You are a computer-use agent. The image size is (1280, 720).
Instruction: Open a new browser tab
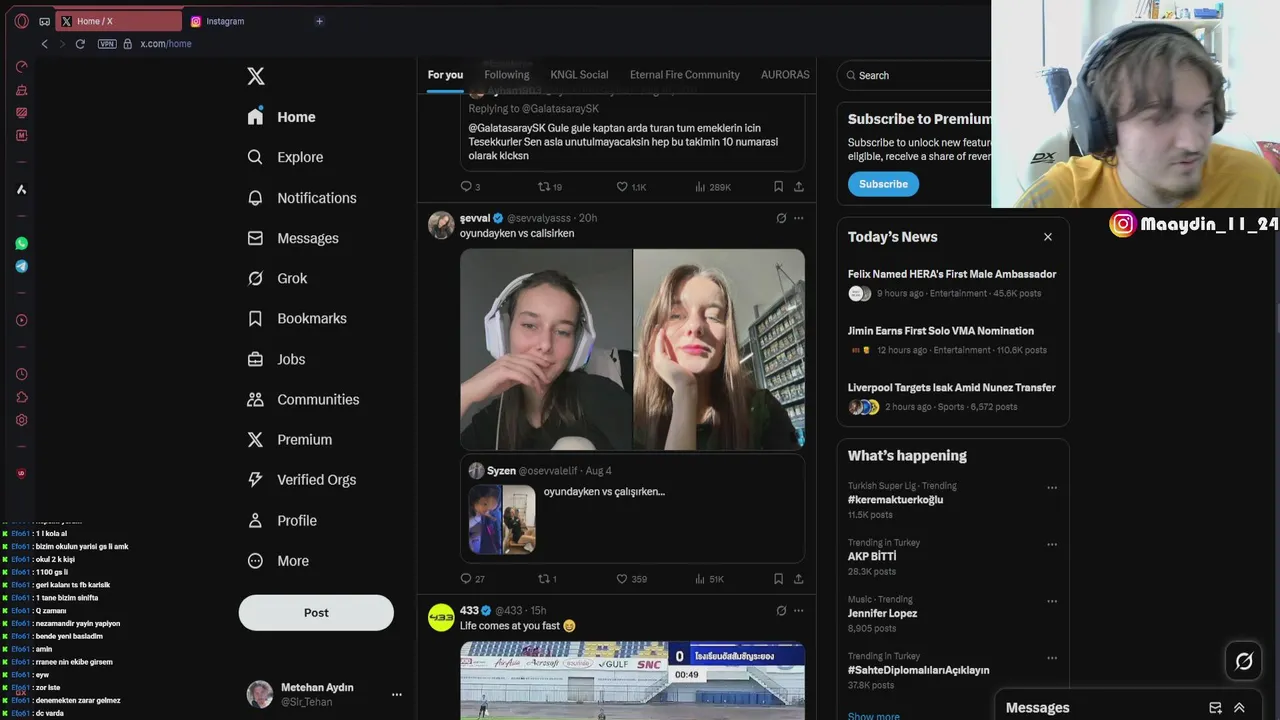[319, 21]
